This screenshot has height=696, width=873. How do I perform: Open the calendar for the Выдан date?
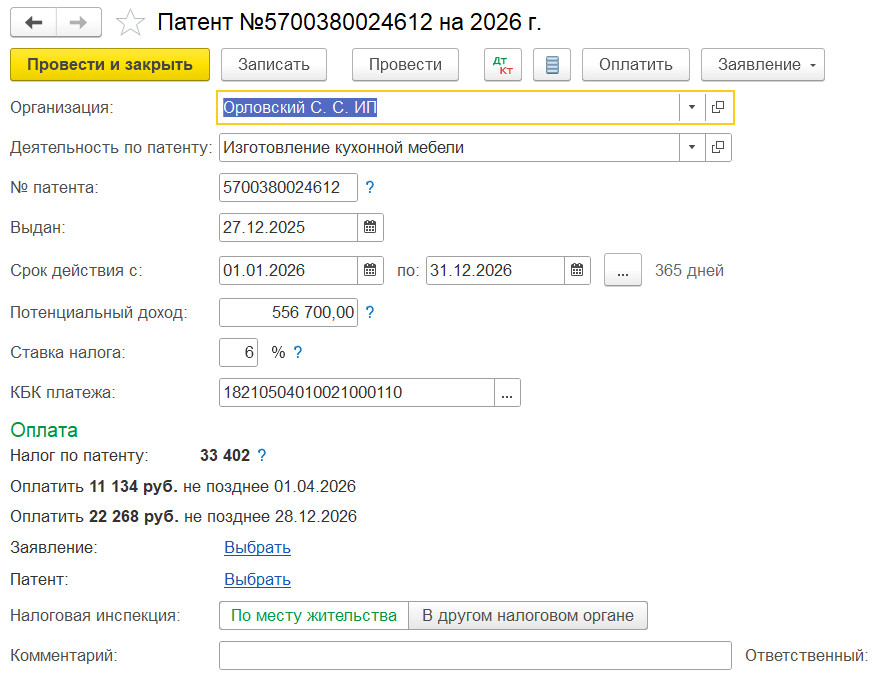coord(370,227)
